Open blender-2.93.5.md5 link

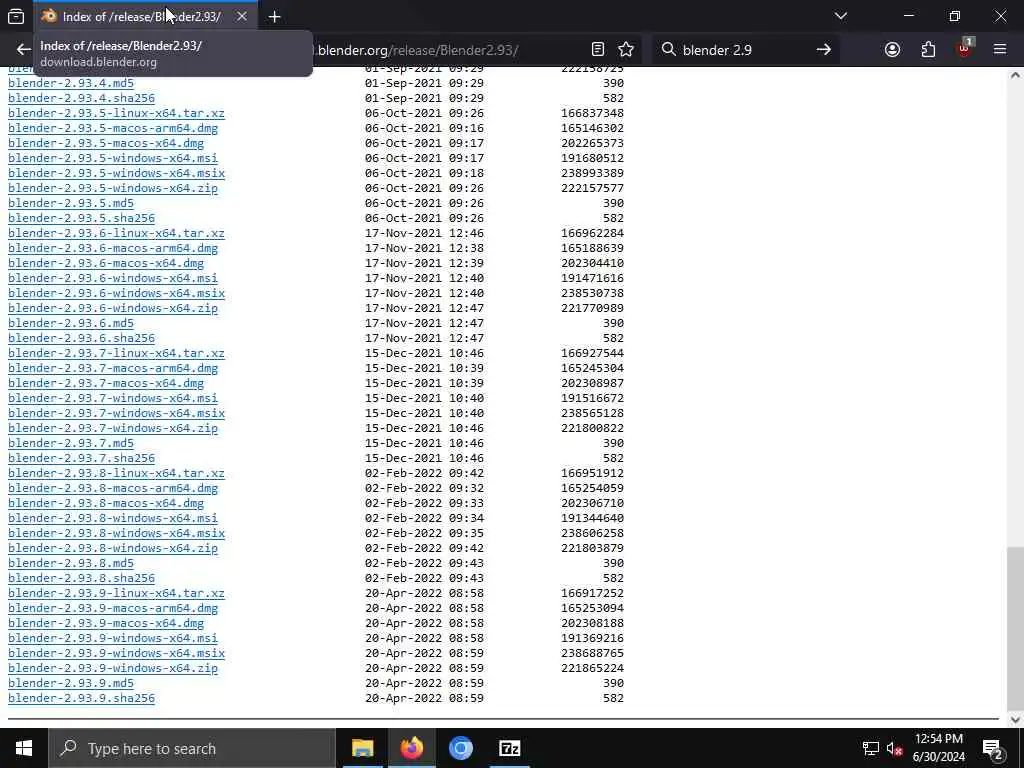click(x=71, y=203)
